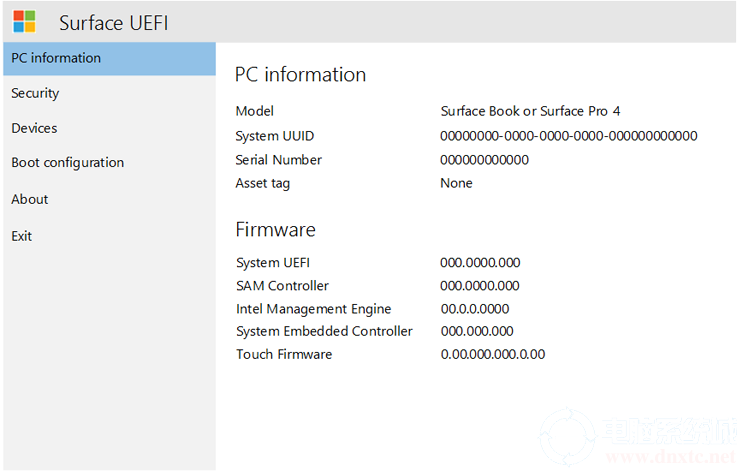
Task: Click the Microsoft logo icon
Action: [24, 21]
